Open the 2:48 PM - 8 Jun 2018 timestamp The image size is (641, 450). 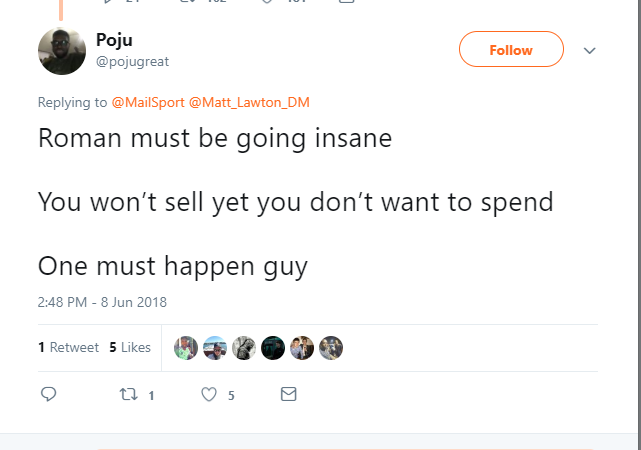pyautogui.click(x=102, y=301)
